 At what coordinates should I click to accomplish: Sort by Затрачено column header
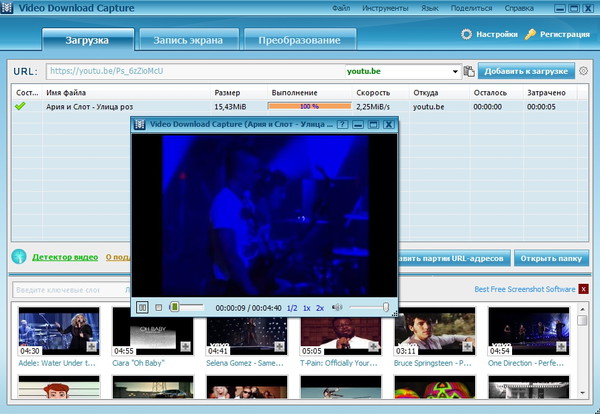[x=550, y=93]
